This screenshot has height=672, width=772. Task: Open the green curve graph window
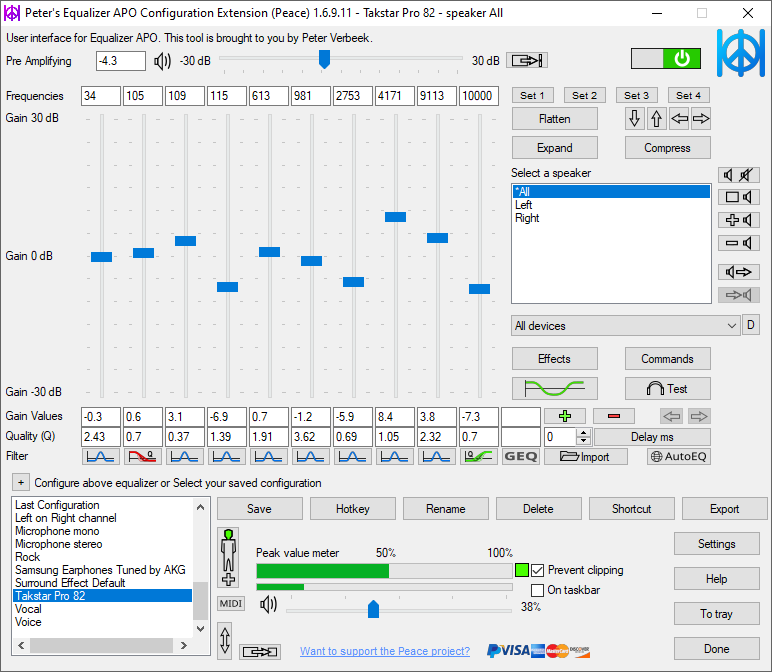coord(554,388)
